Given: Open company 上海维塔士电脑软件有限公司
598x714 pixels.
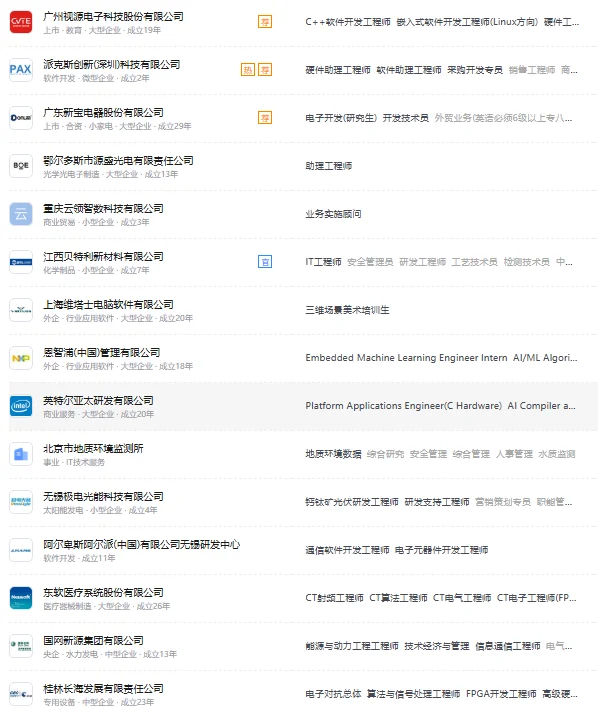Looking at the screenshot, I should pos(108,305).
